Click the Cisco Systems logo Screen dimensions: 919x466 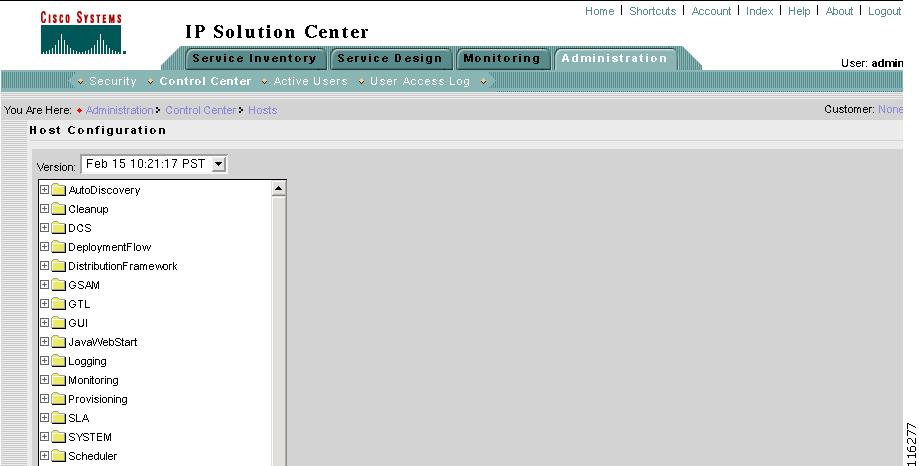(x=82, y=33)
